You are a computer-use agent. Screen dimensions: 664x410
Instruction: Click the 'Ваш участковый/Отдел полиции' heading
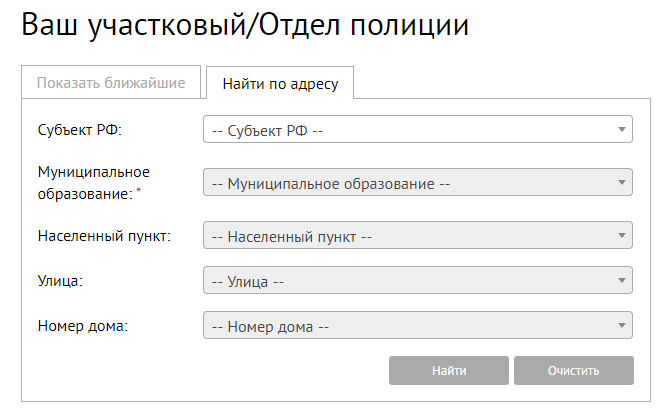click(245, 27)
